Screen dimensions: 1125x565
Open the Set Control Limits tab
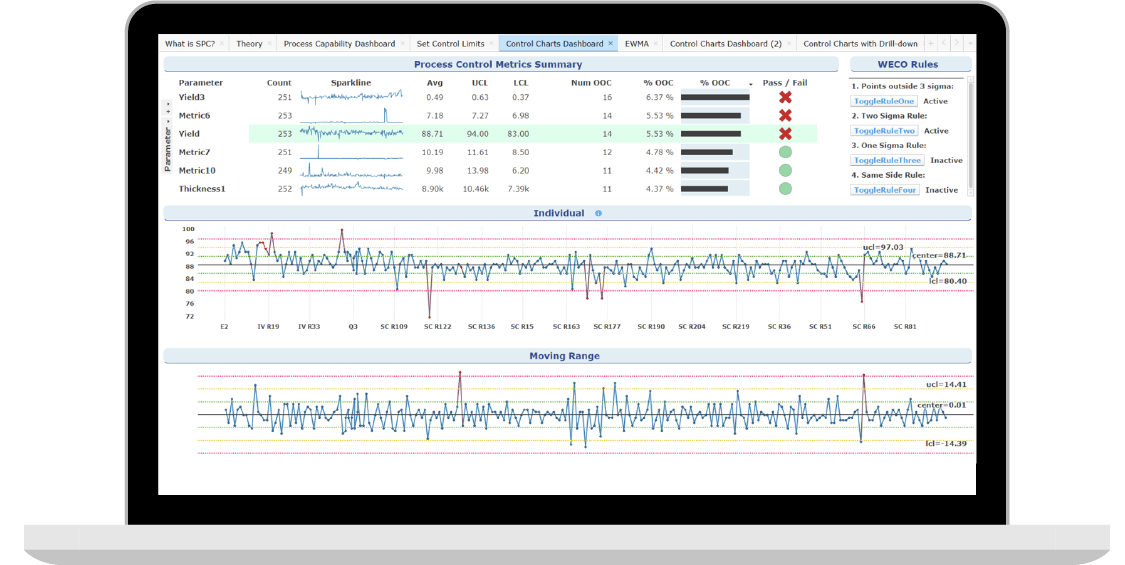[x=451, y=44]
